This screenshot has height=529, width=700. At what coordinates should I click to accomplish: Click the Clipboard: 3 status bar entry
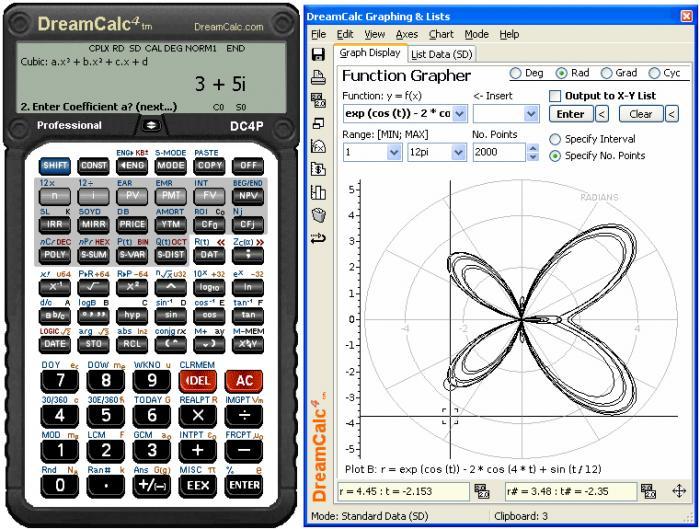point(521,517)
